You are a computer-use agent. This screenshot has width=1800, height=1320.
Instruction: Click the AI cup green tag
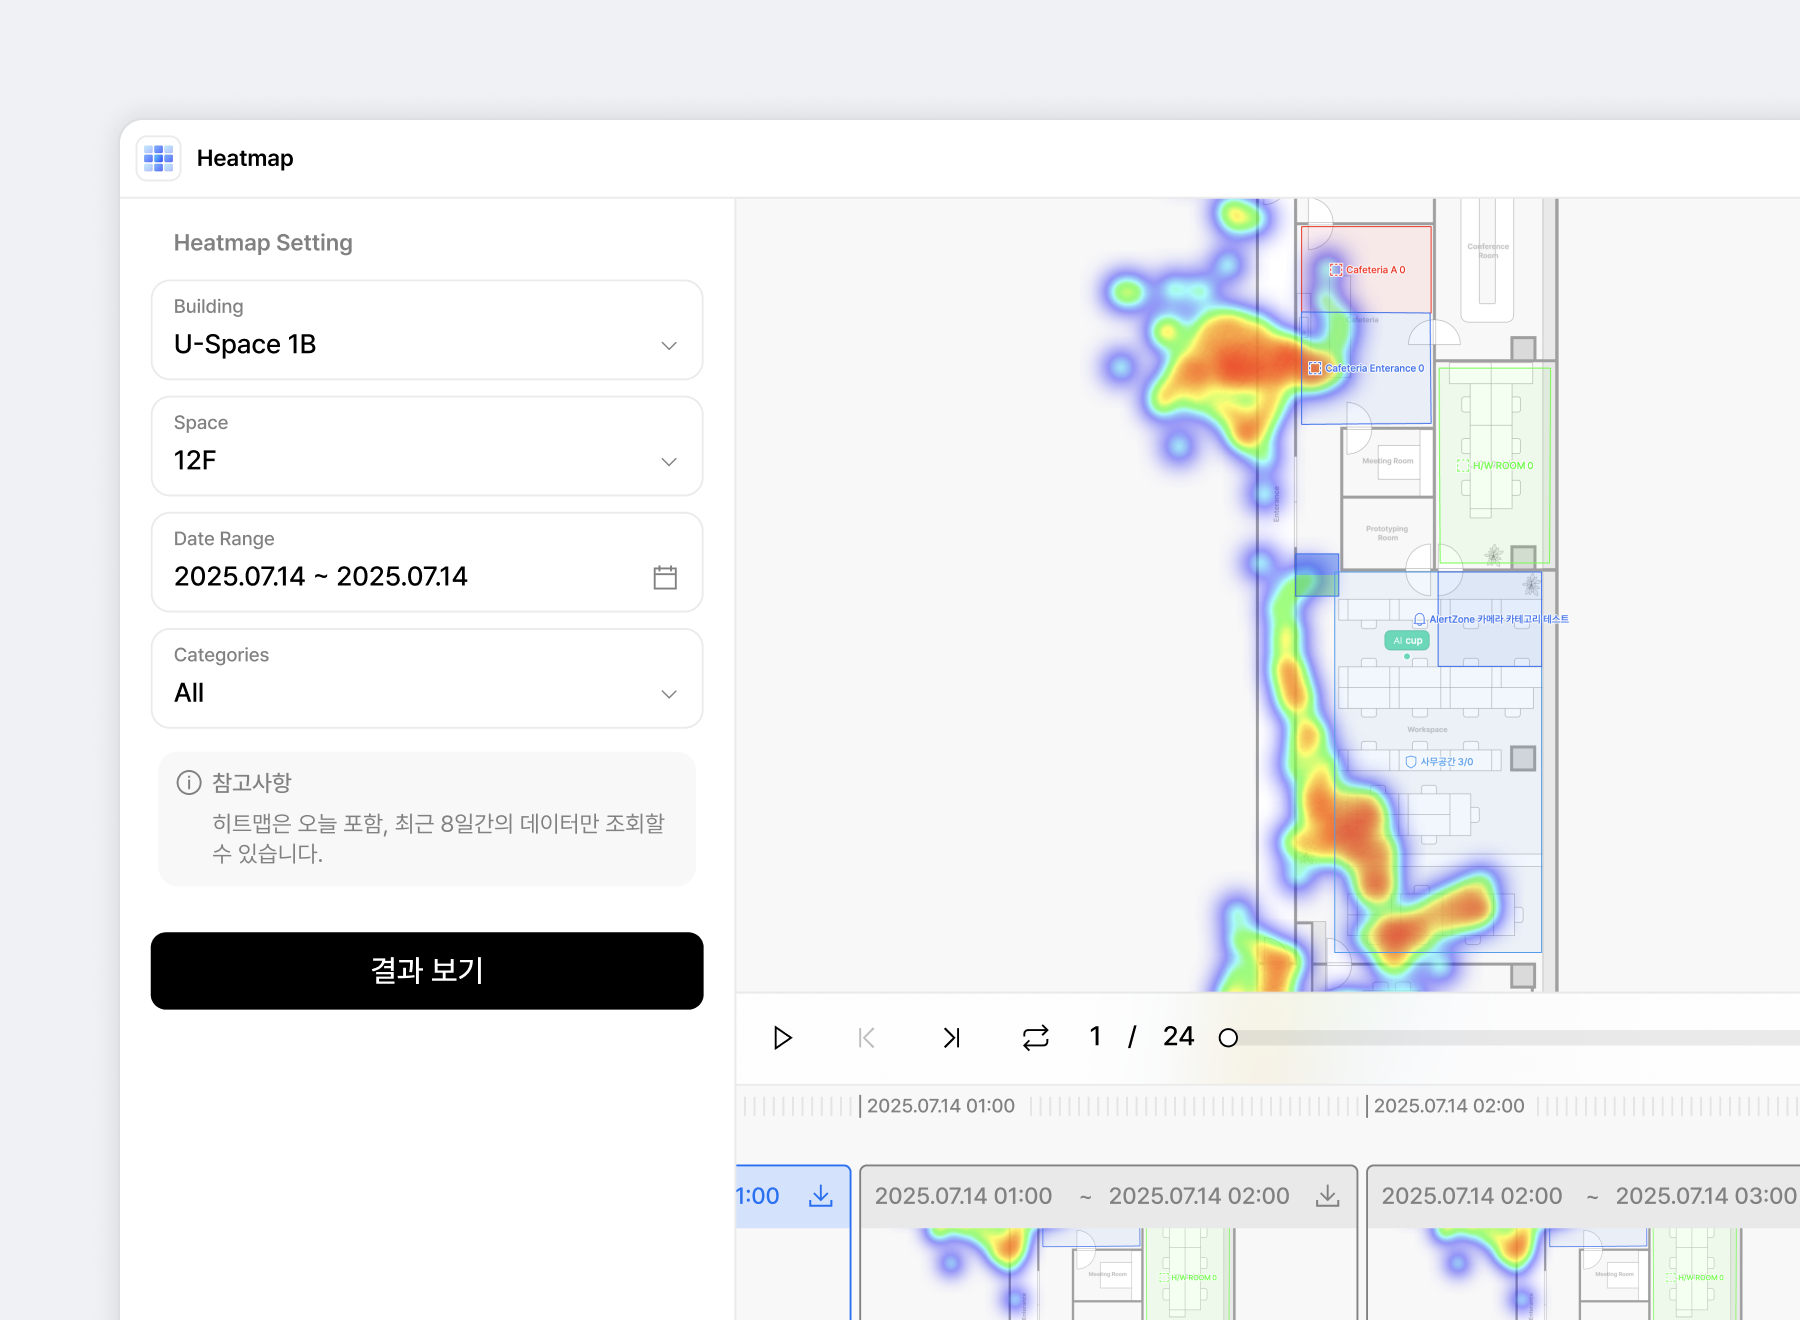click(1407, 640)
